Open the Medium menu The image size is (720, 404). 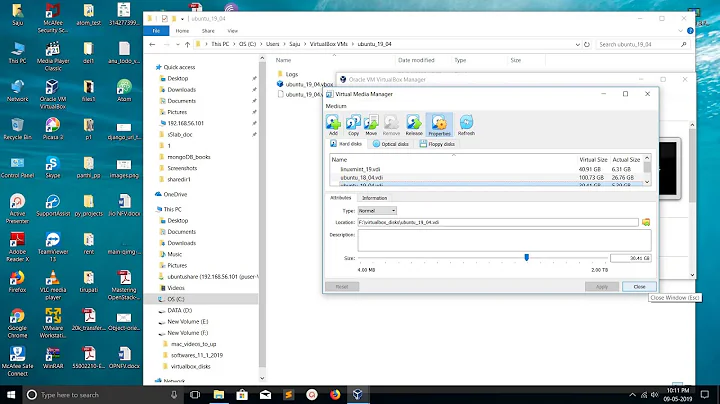336,106
